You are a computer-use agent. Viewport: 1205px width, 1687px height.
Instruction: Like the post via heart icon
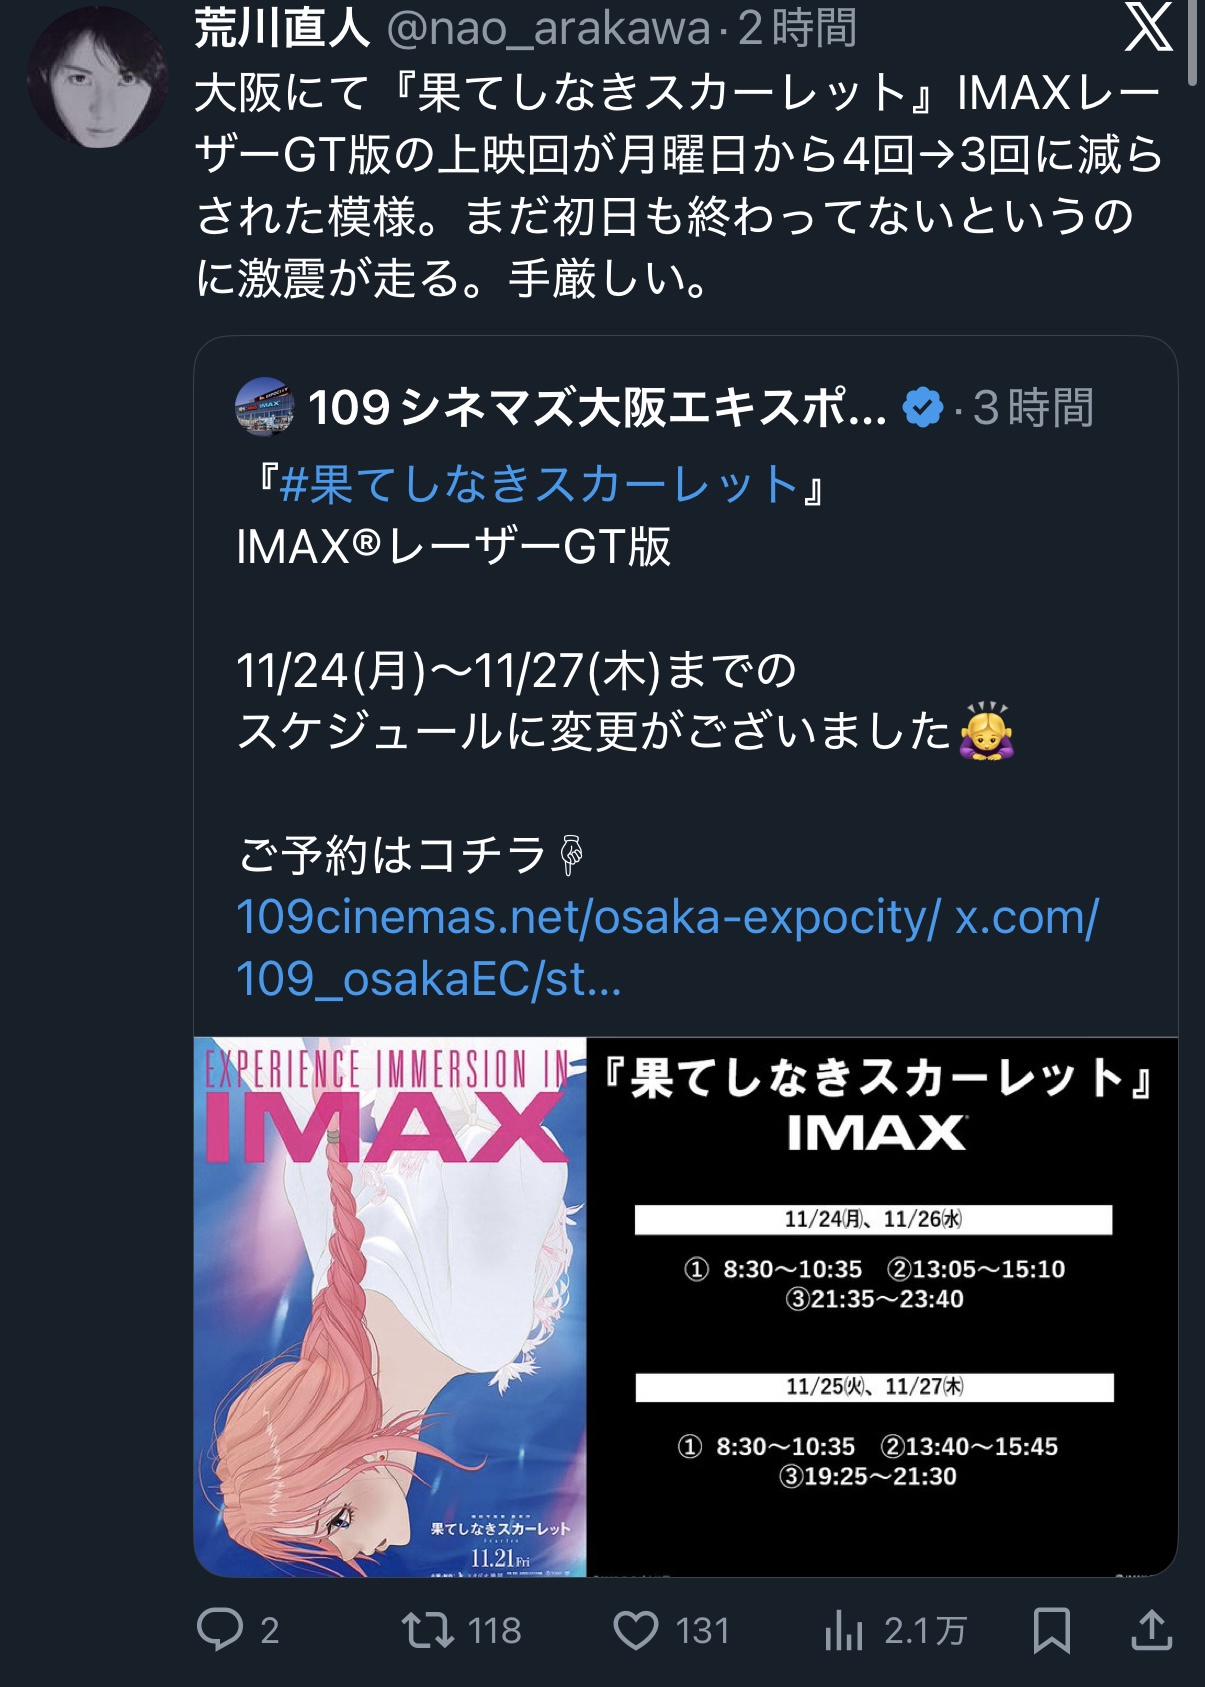pyautogui.click(x=636, y=1630)
